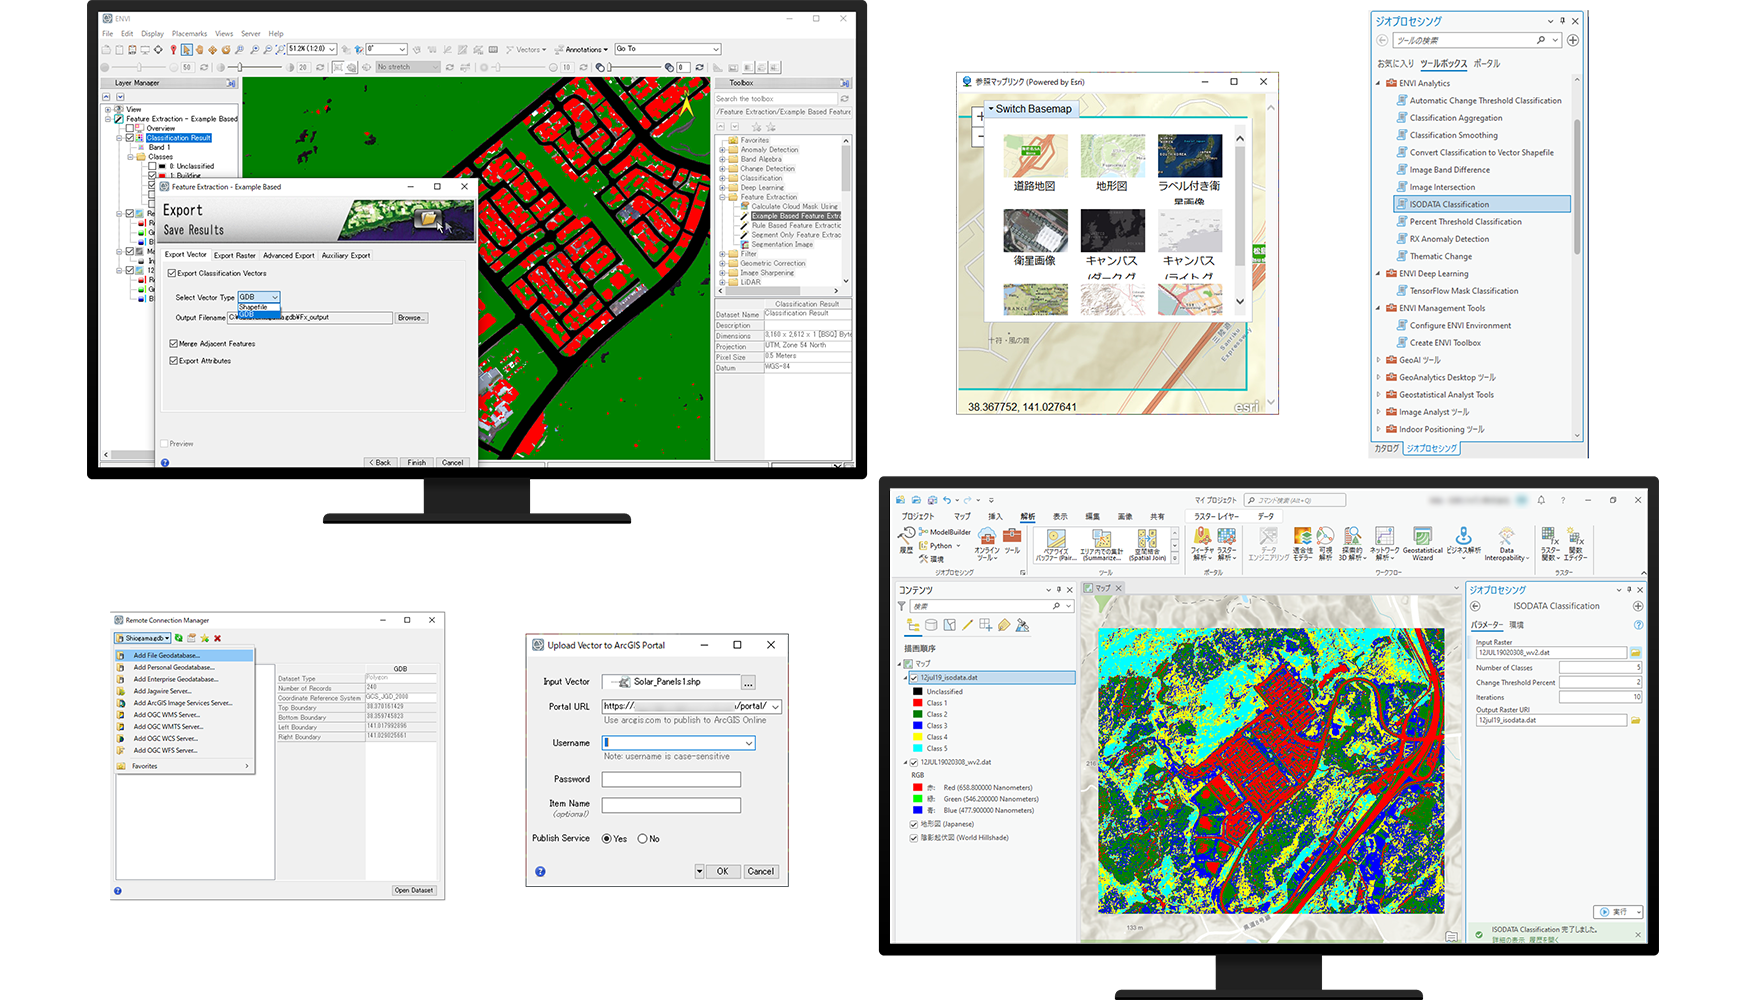
Task: Hide the 12jul19_isodata.dat layer
Action: pyautogui.click(x=914, y=677)
